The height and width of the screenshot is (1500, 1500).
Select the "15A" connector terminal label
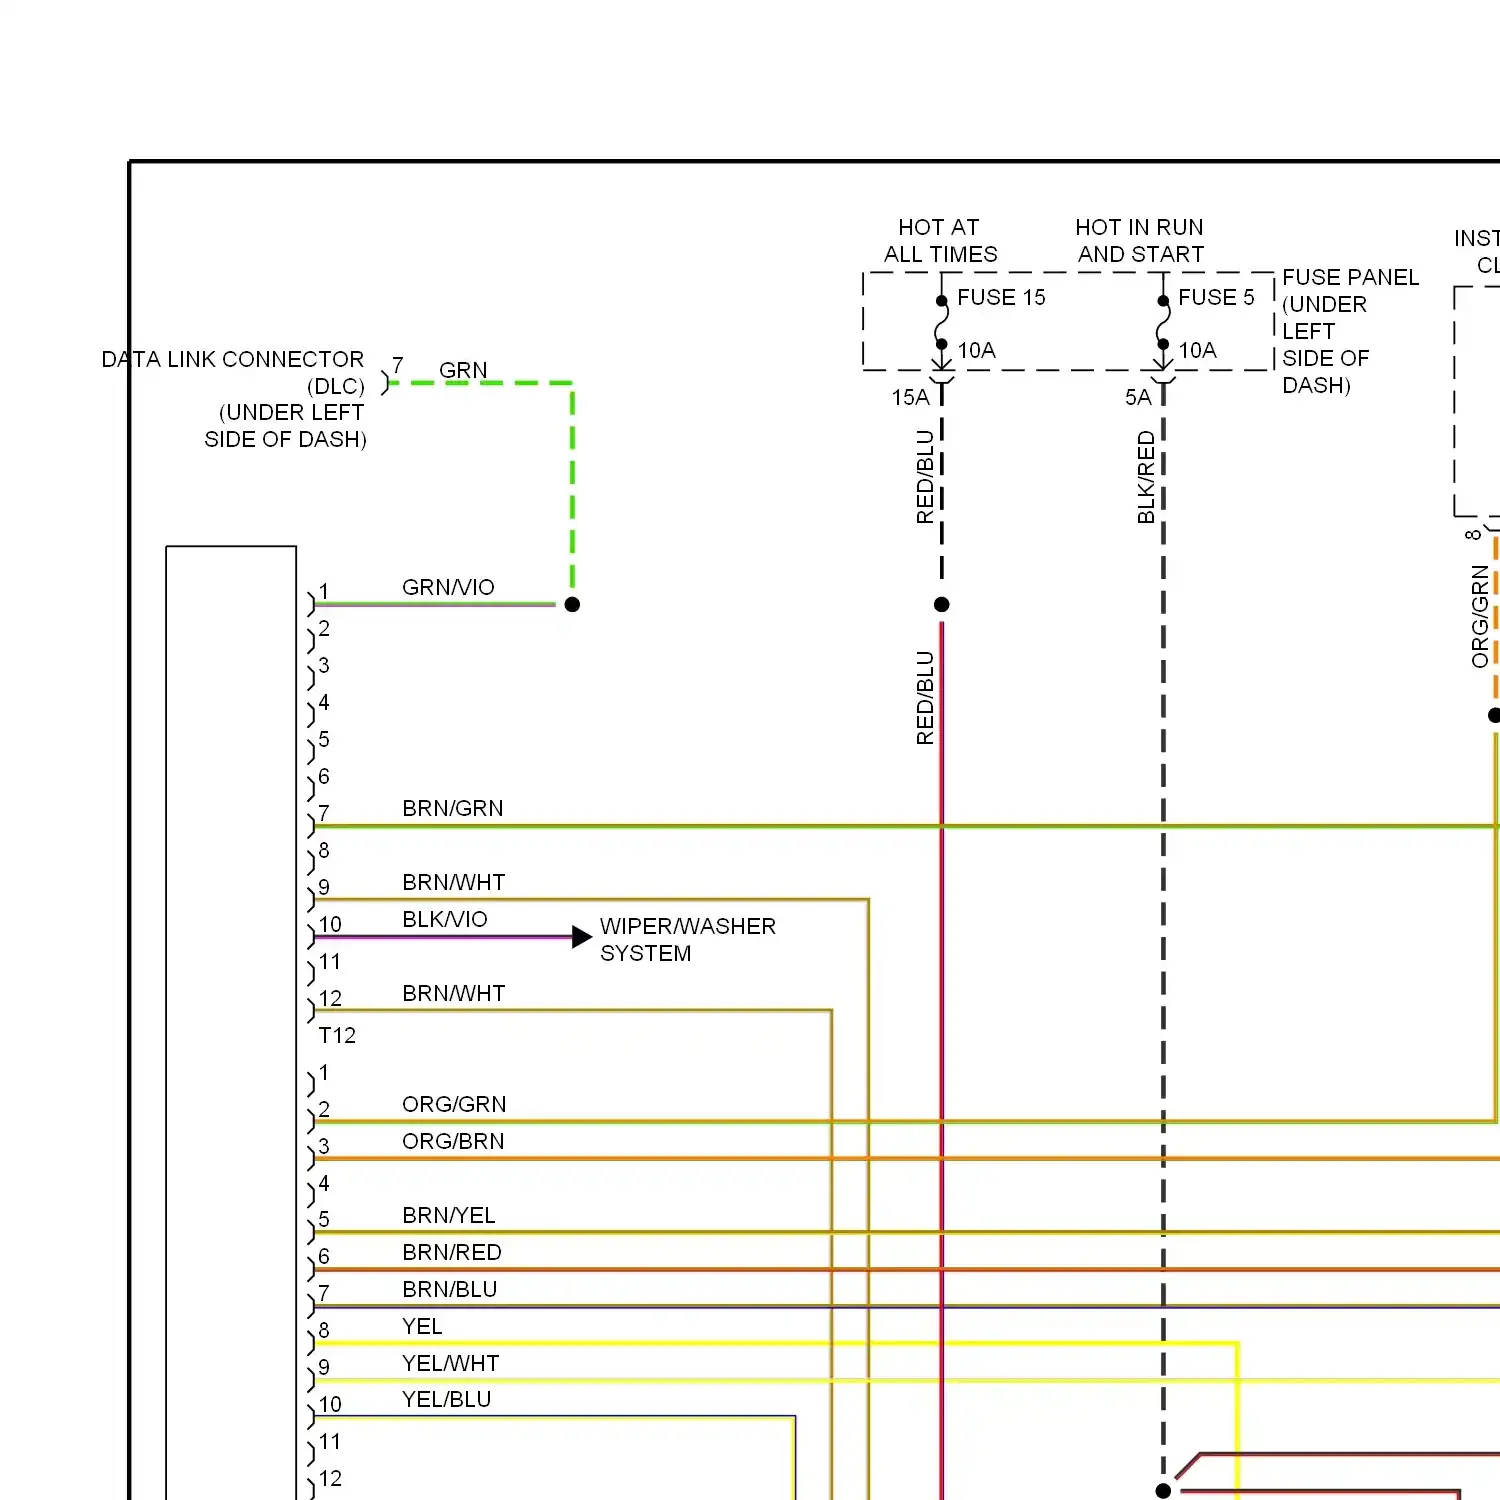pyautogui.click(x=910, y=397)
